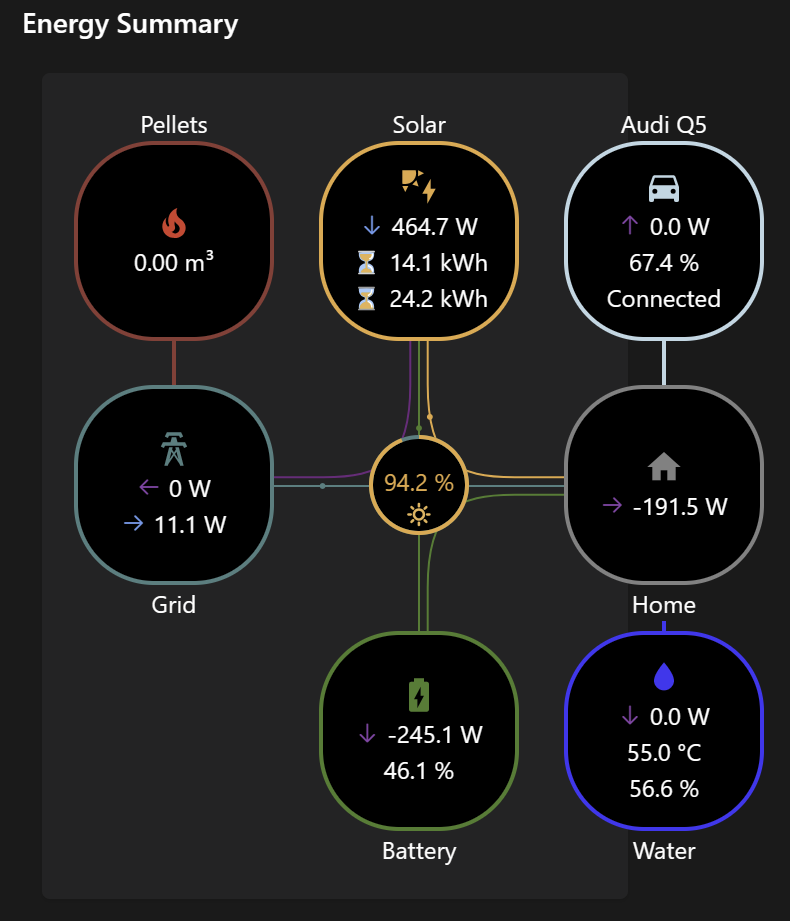This screenshot has height=921, width=790.
Task: Click the Home consumption -191.5 W value
Action: point(679,506)
